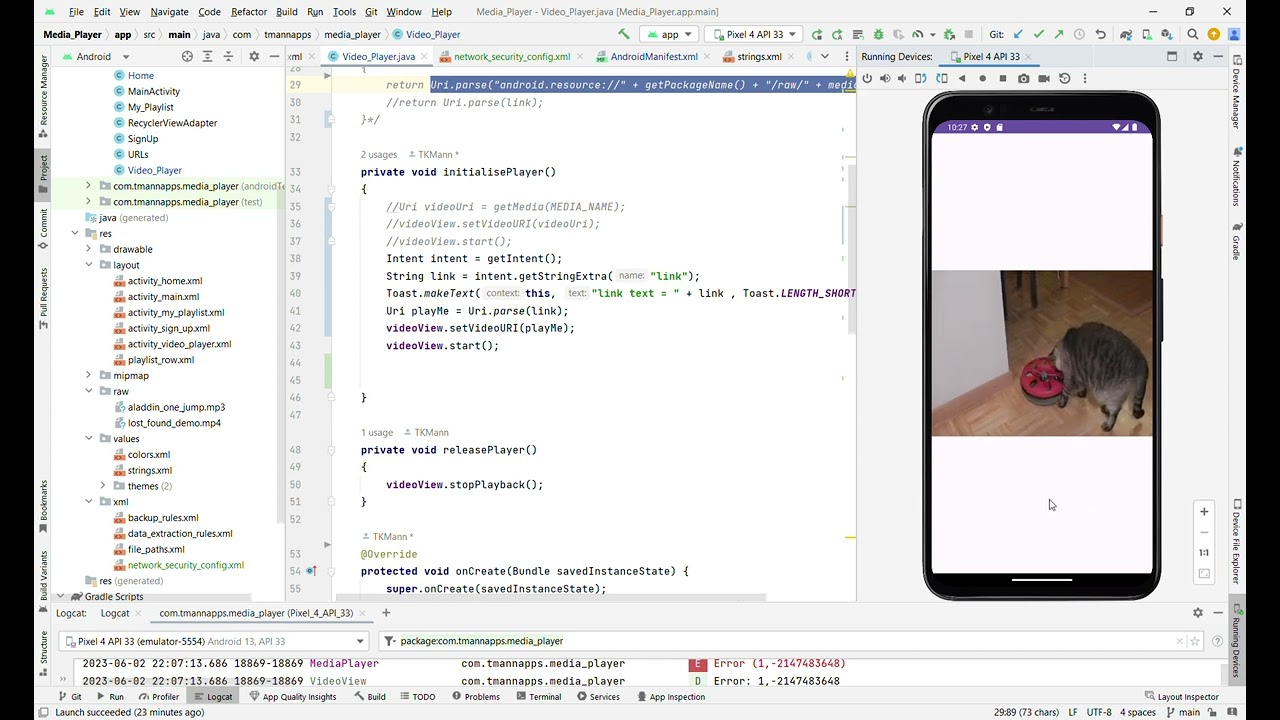The width and height of the screenshot is (1280, 720).
Task: Switch to strings.xml editor tab
Action: point(759,57)
